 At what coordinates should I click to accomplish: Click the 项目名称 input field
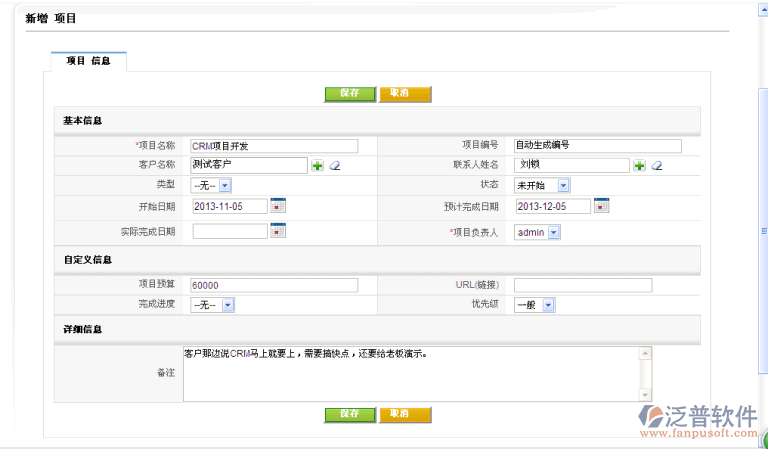point(273,146)
